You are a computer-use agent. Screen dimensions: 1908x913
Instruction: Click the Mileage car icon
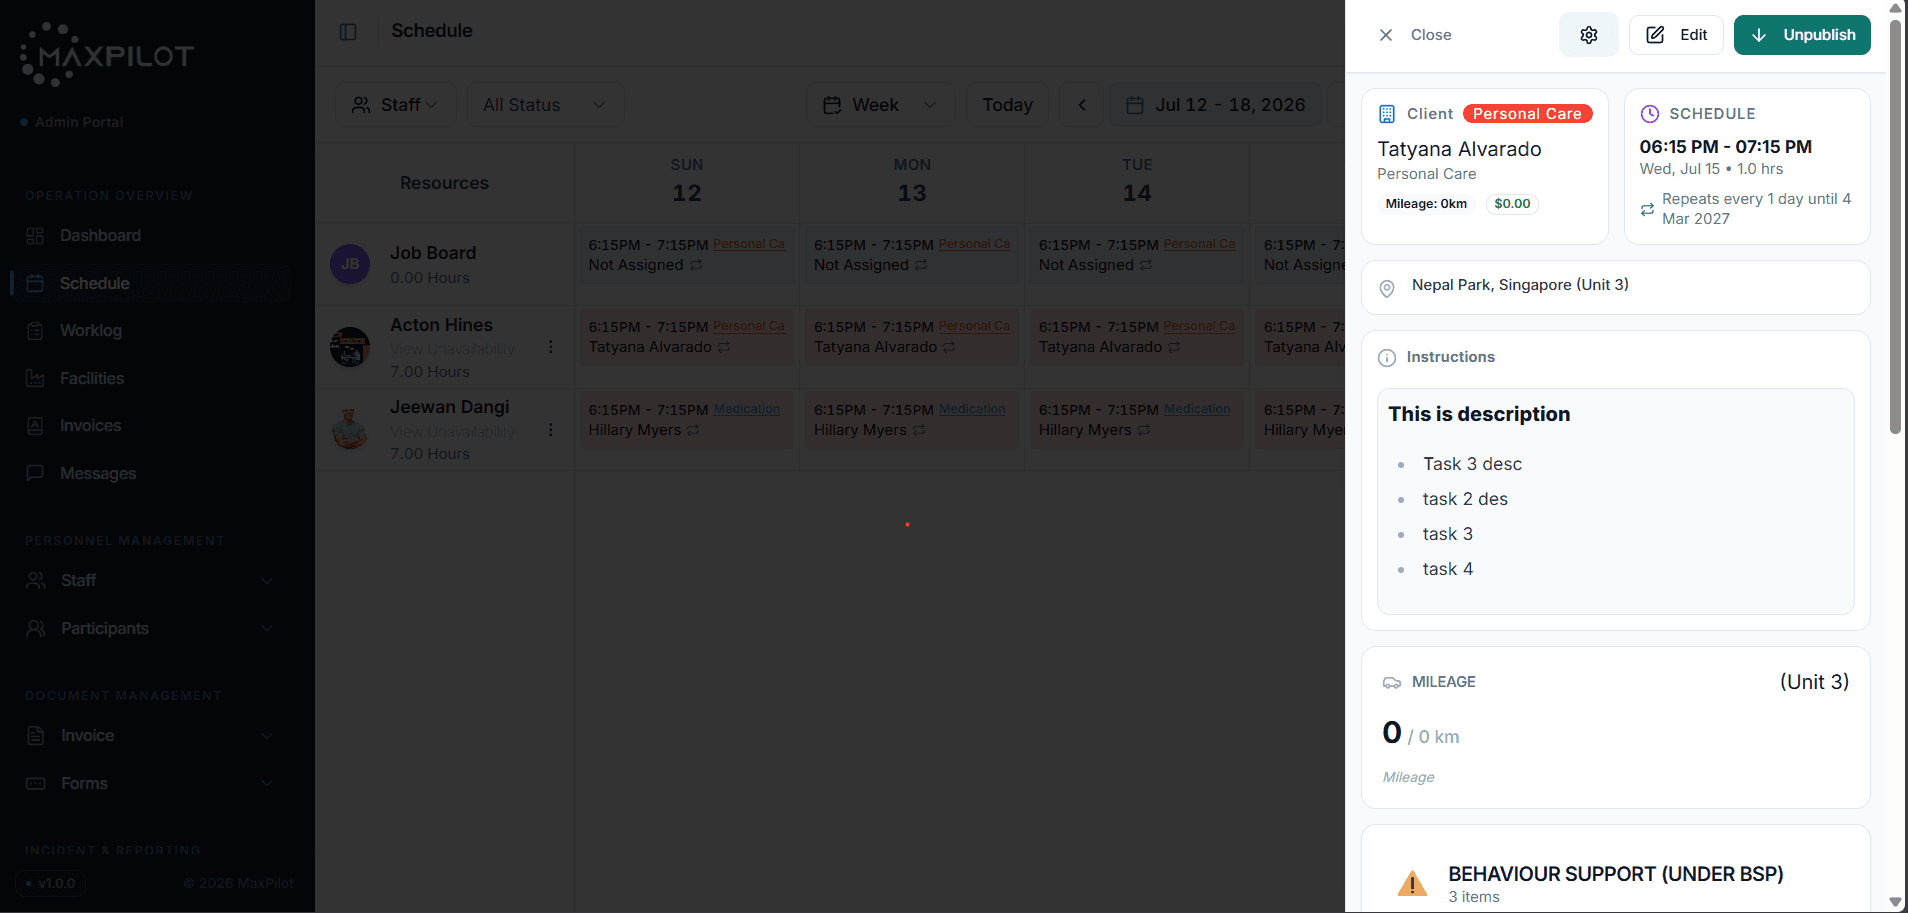[1392, 683]
